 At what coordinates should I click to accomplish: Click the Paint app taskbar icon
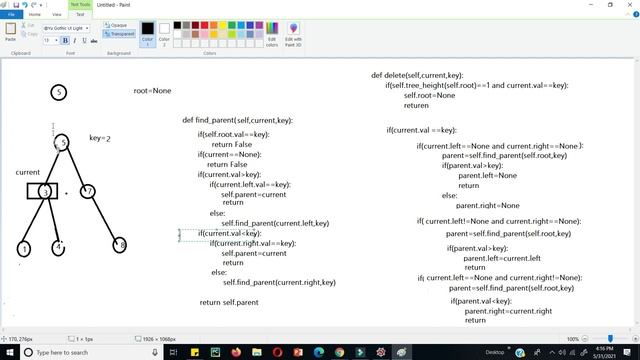coord(402,352)
